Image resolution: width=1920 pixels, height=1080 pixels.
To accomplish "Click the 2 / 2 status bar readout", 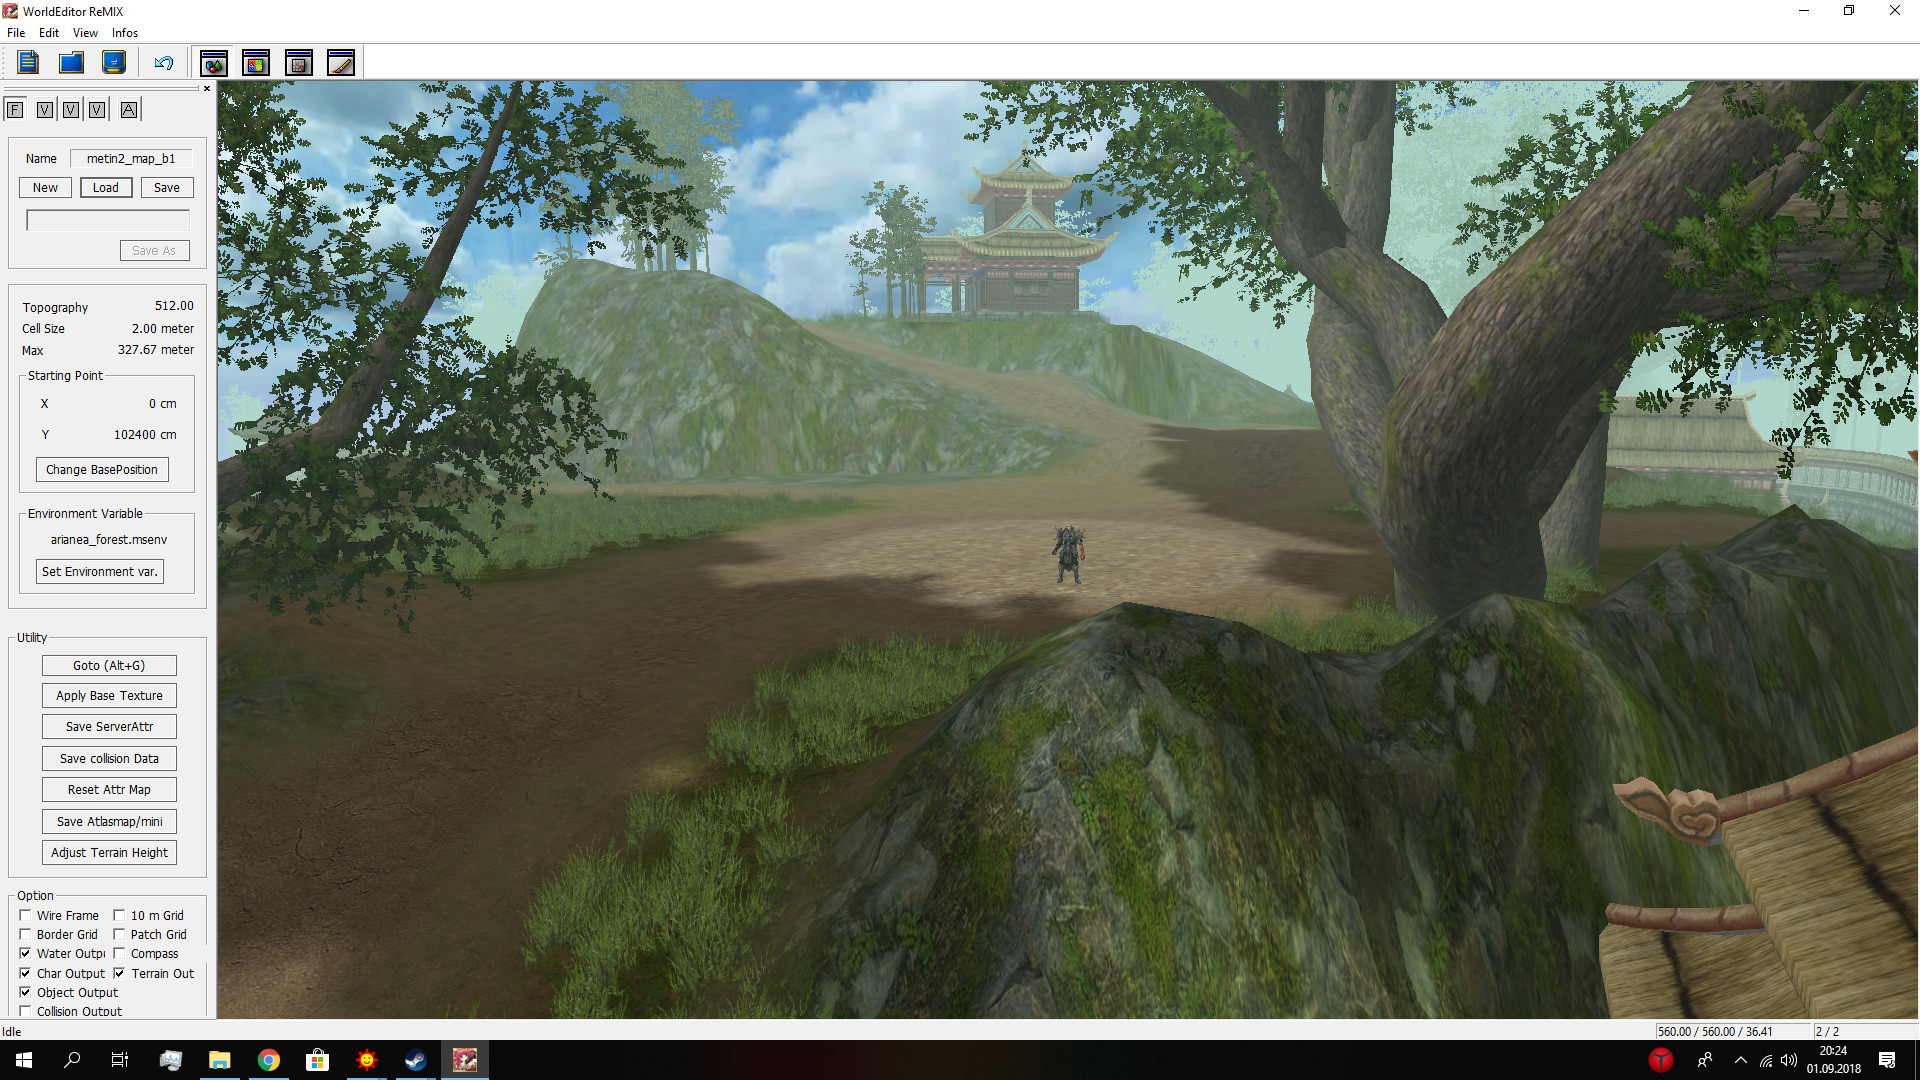I will tap(1828, 1031).
